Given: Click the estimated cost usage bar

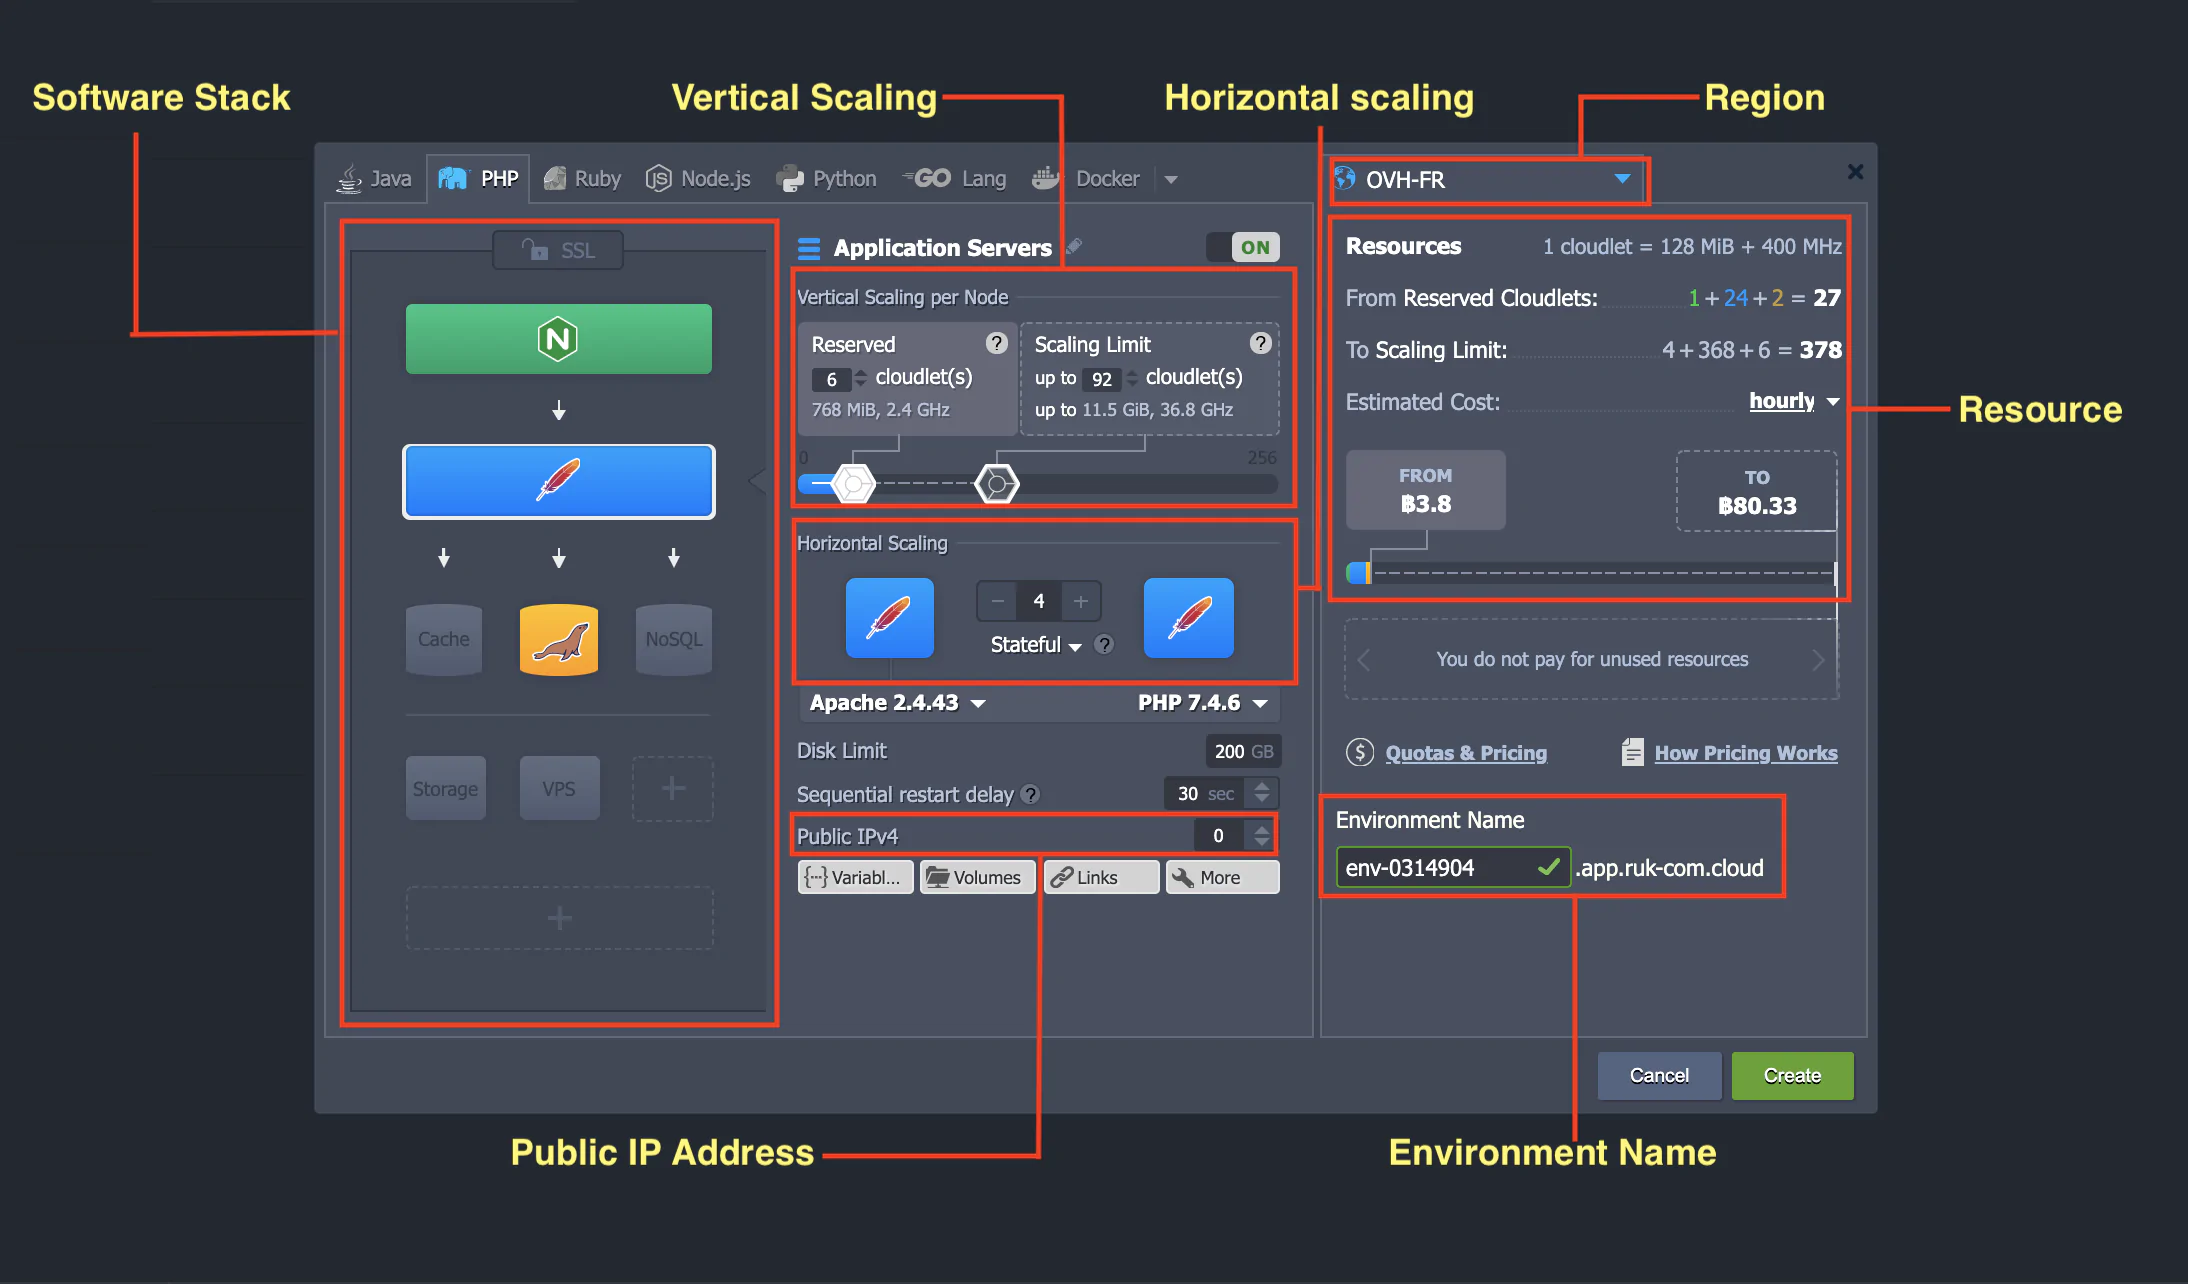Looking at the screenshot, I should pos(1592,573).
